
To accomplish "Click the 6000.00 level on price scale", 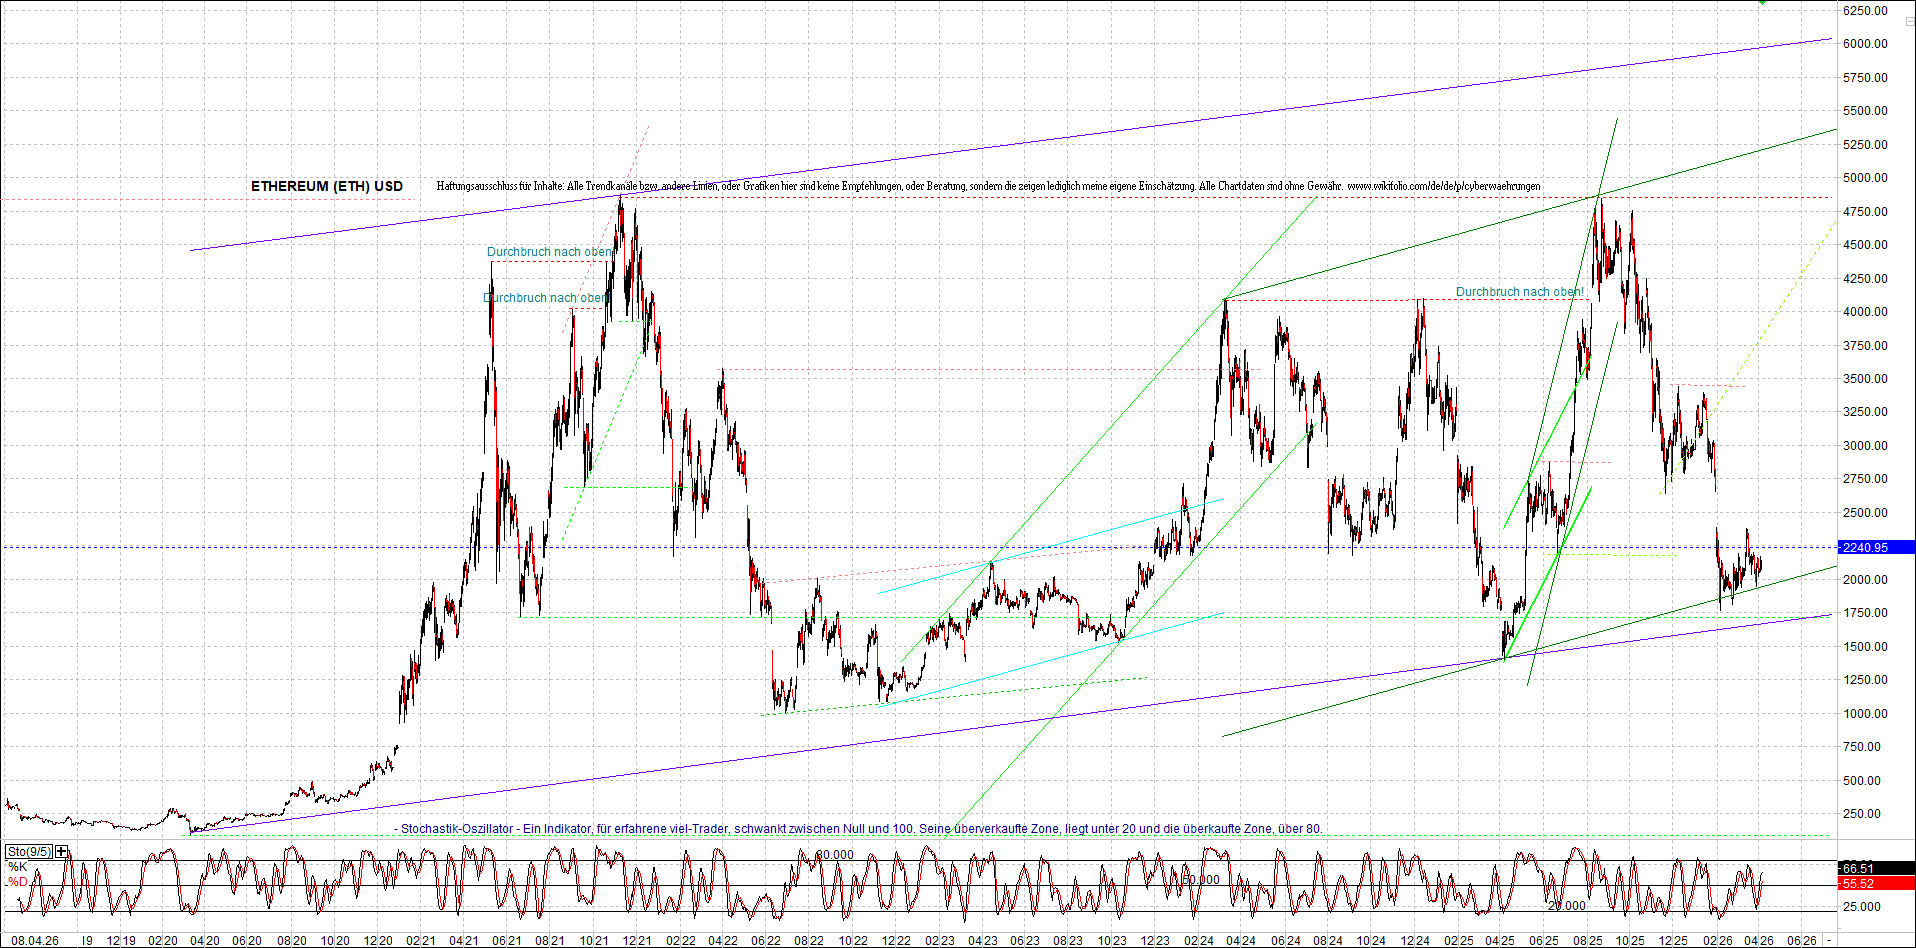I will [x=1865, y=44].
